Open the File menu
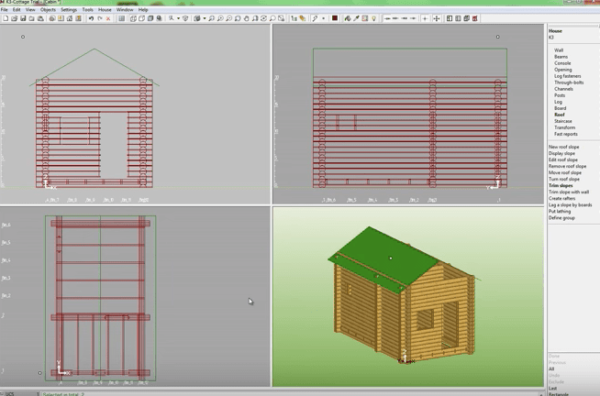 (x=4, y=10)
